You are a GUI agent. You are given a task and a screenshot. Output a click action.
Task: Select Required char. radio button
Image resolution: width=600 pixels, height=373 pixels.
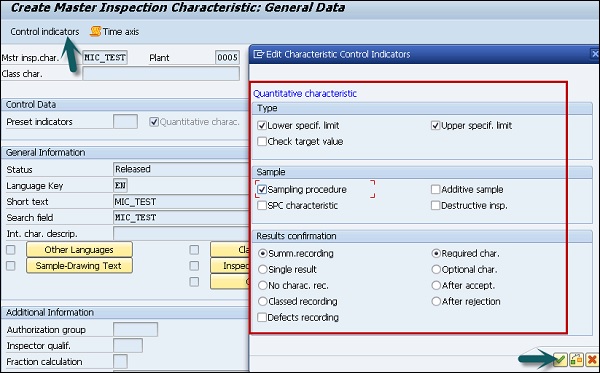436,253
